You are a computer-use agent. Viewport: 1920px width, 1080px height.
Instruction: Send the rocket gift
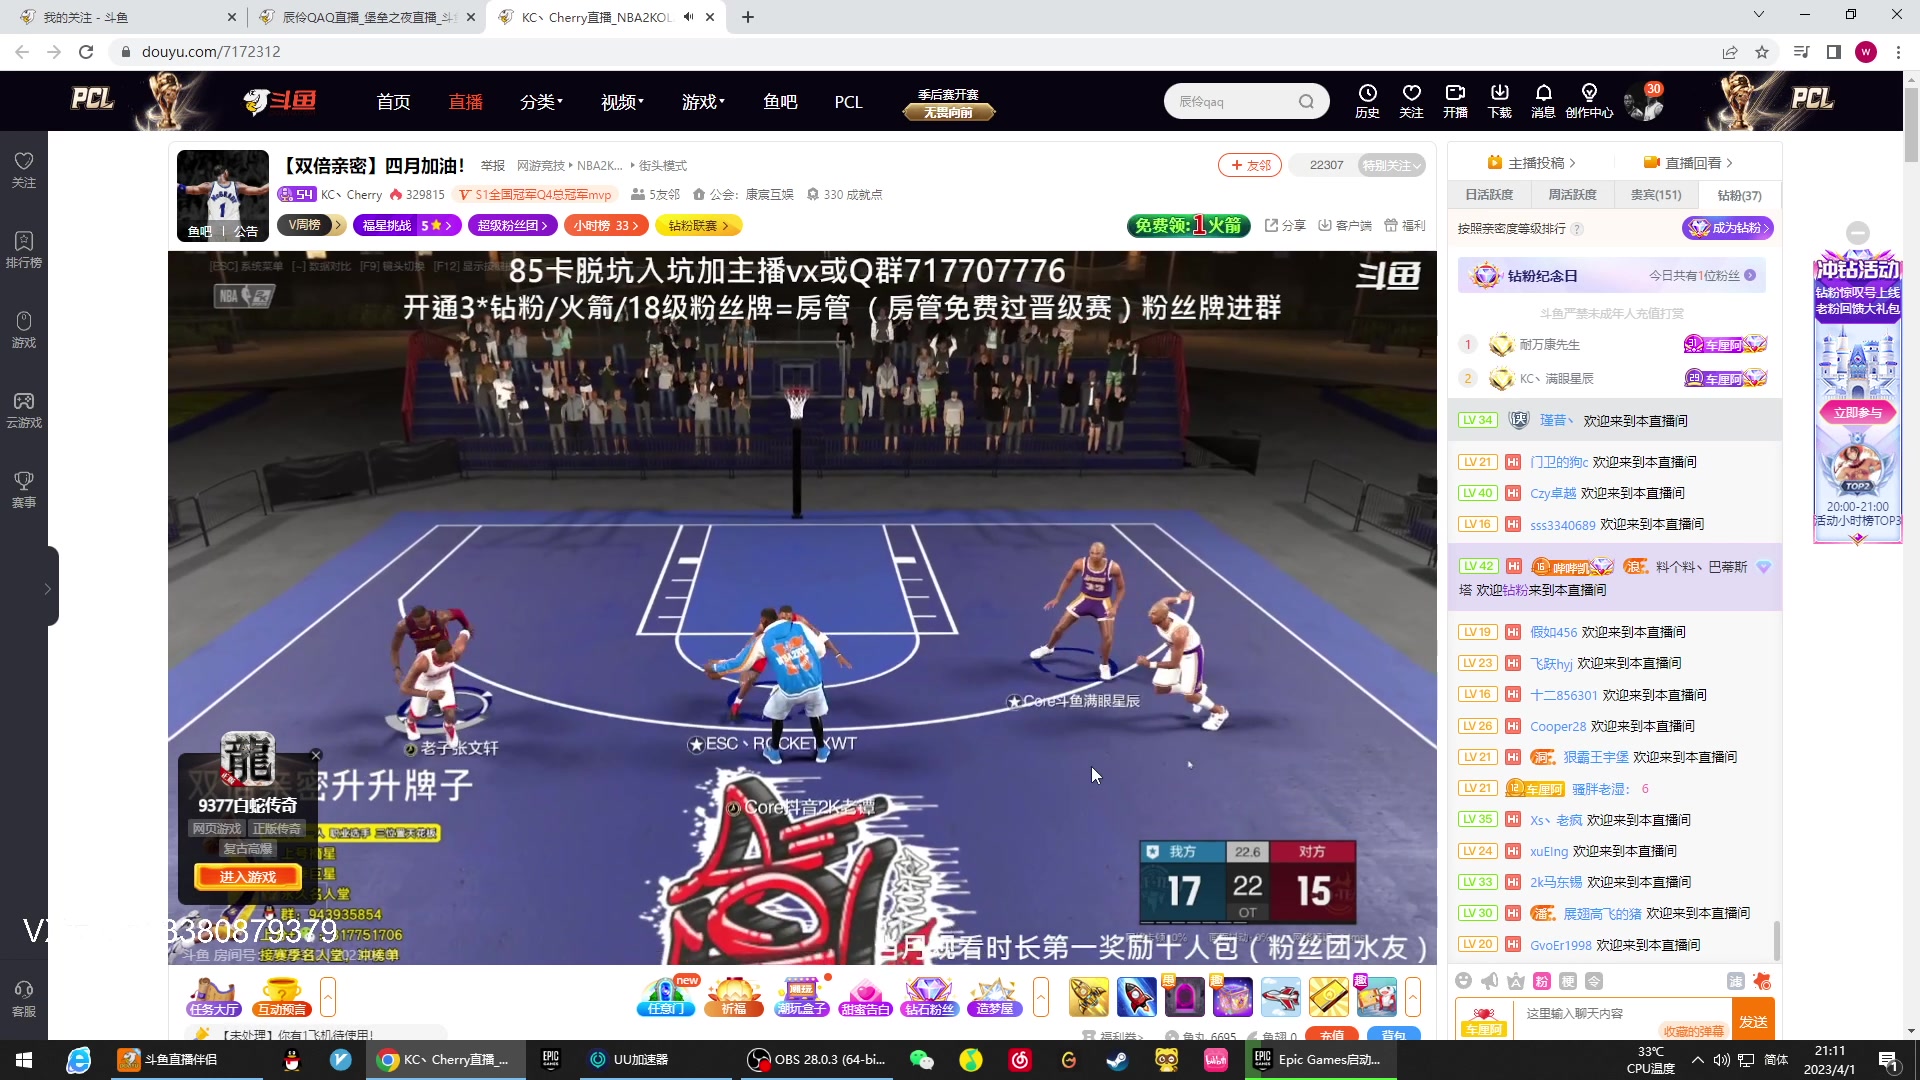pos(1137,997)
